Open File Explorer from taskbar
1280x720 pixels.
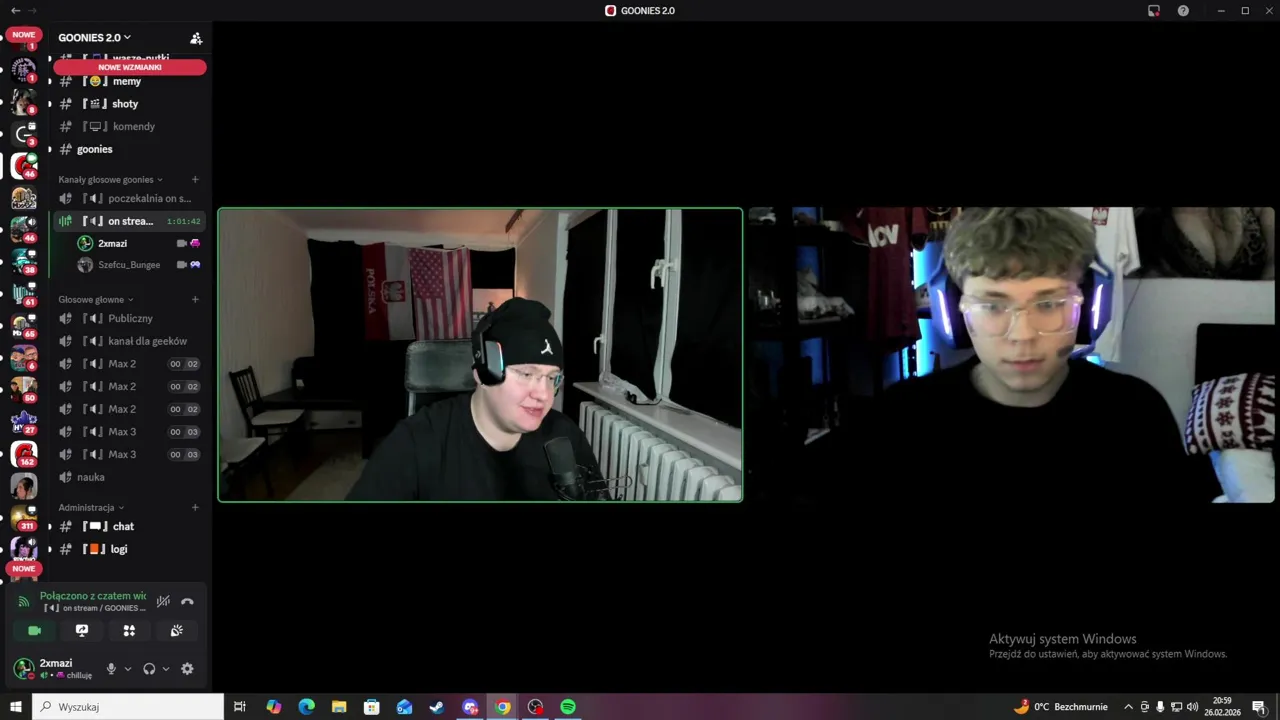pos(339,707)
